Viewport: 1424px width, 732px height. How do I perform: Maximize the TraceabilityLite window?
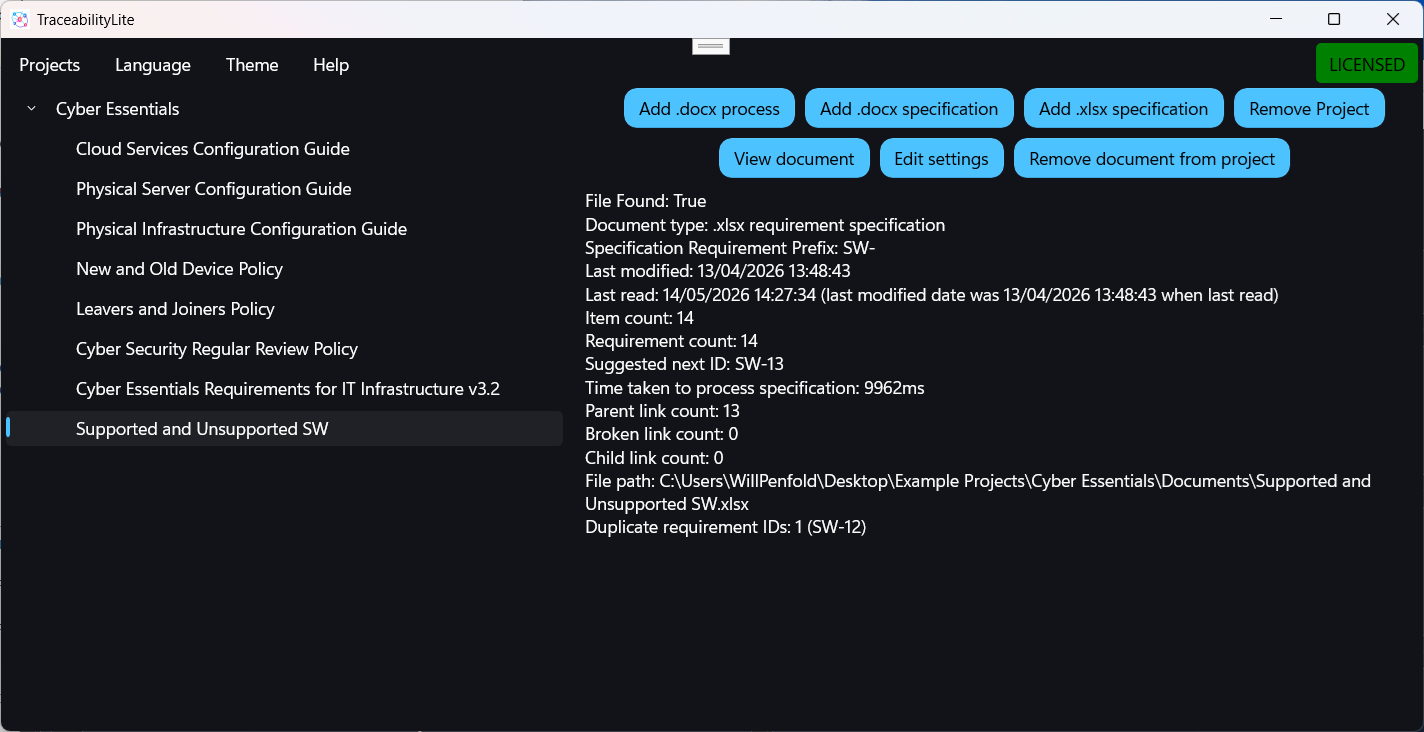pyautogui.click(x=1334, y=19)
